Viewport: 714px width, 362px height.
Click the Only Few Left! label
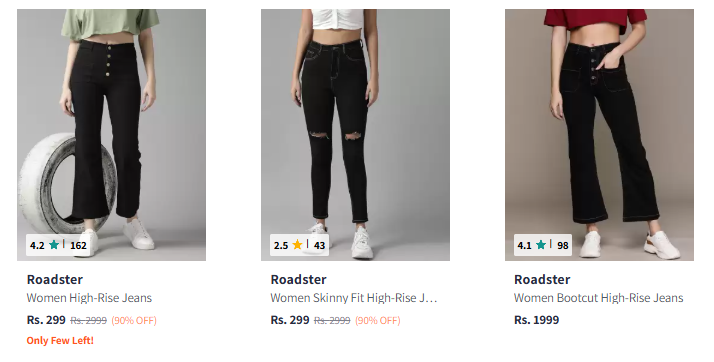pyautogui.click(x=60, y=341)
